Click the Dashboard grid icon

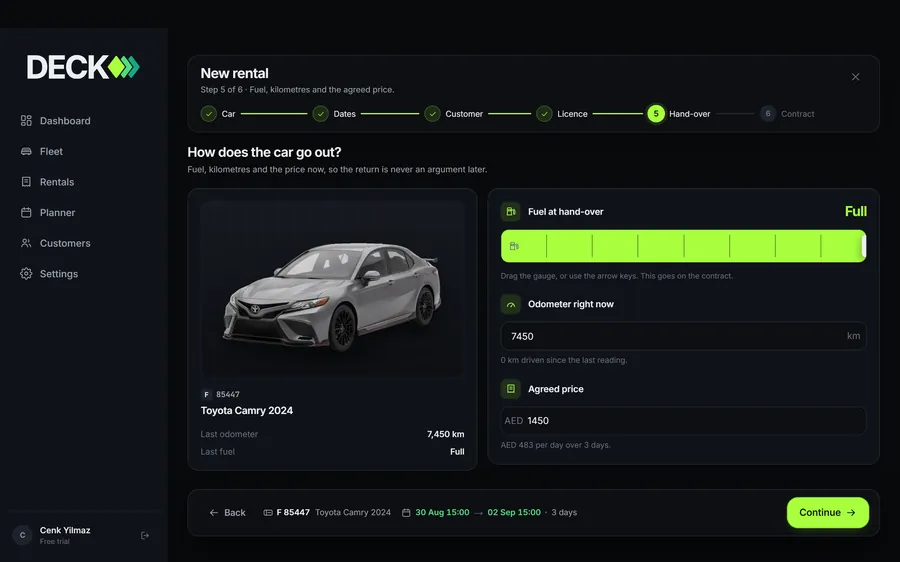[26, 121]
